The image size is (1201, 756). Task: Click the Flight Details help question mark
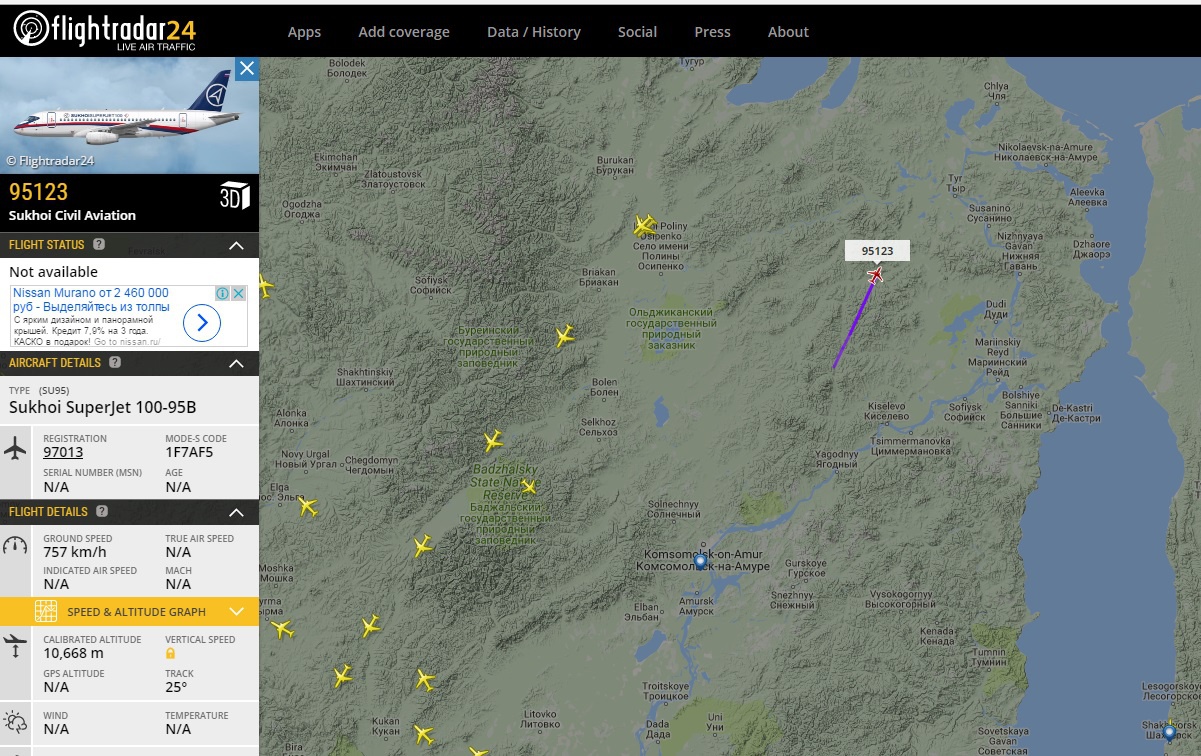tap(101, 512)
